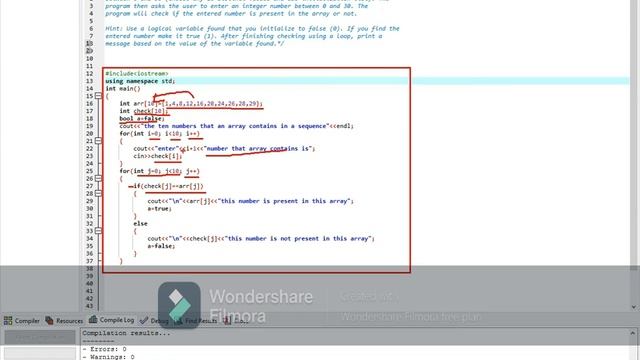
Task: Open the Find Results tab
Action: click(x=196, y=320)
